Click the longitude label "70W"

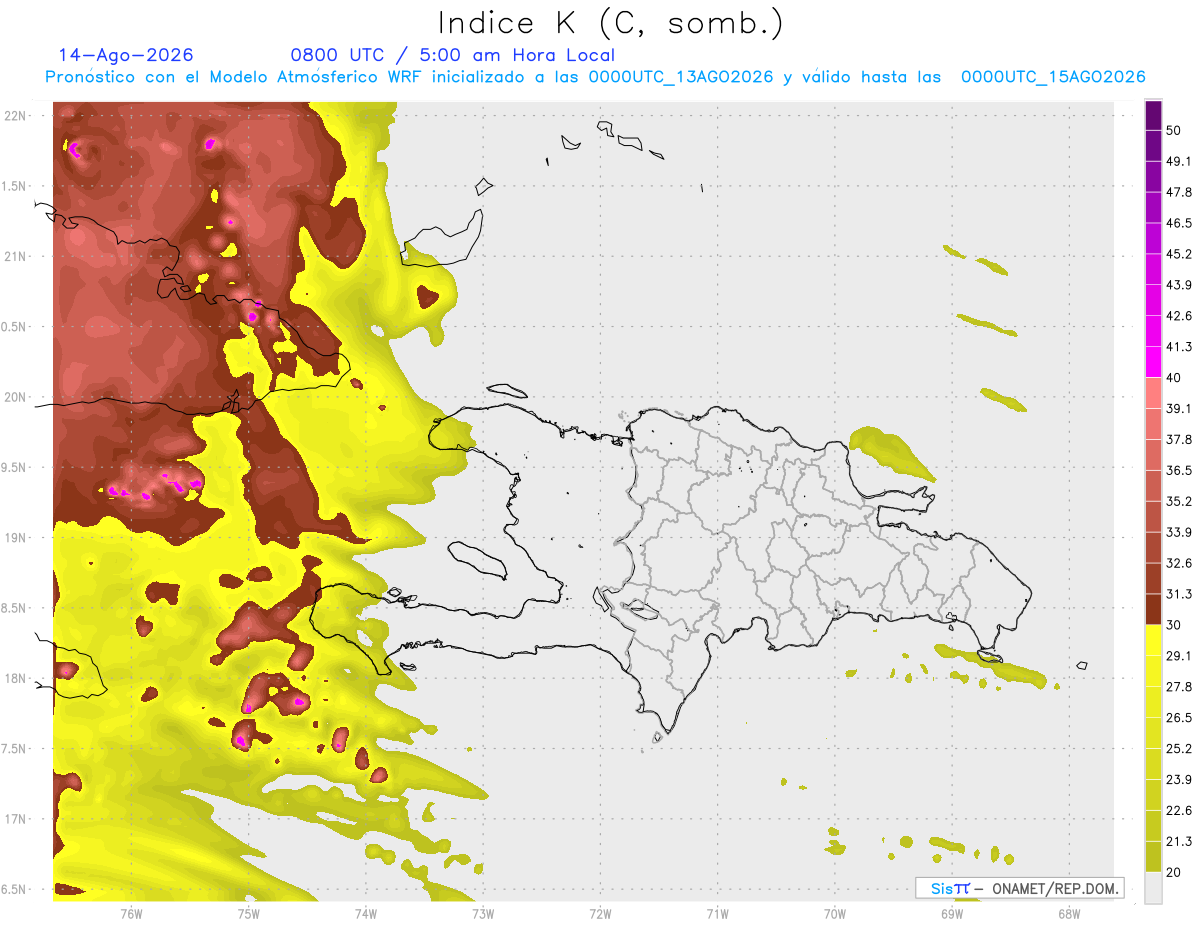coord(835,914)
